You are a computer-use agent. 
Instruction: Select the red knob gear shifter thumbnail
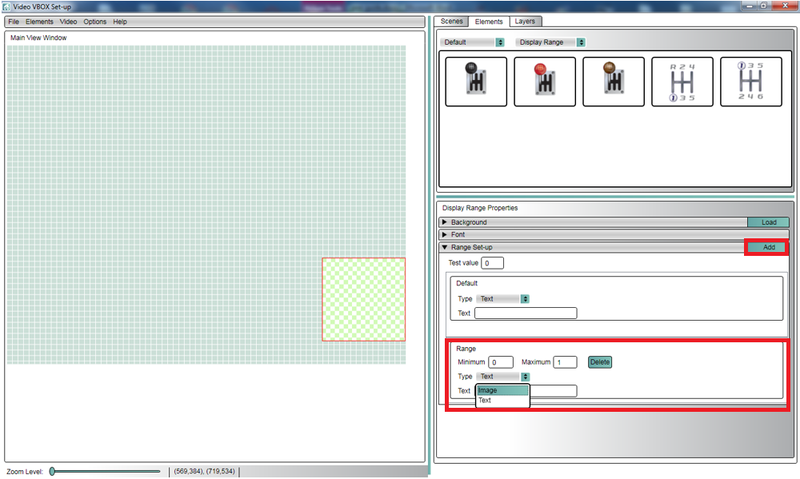(544, 81)
